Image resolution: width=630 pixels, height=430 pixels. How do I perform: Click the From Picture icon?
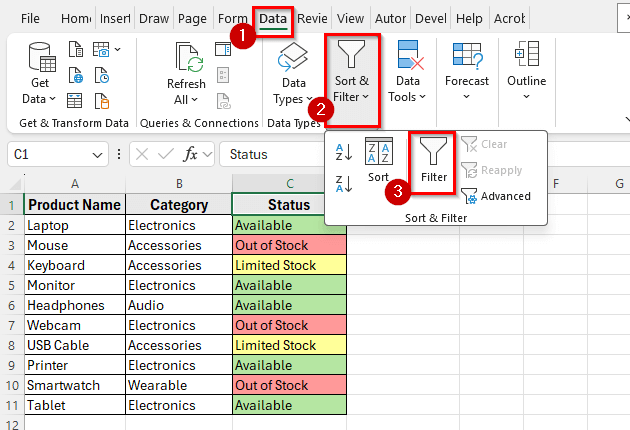[101, 49]
